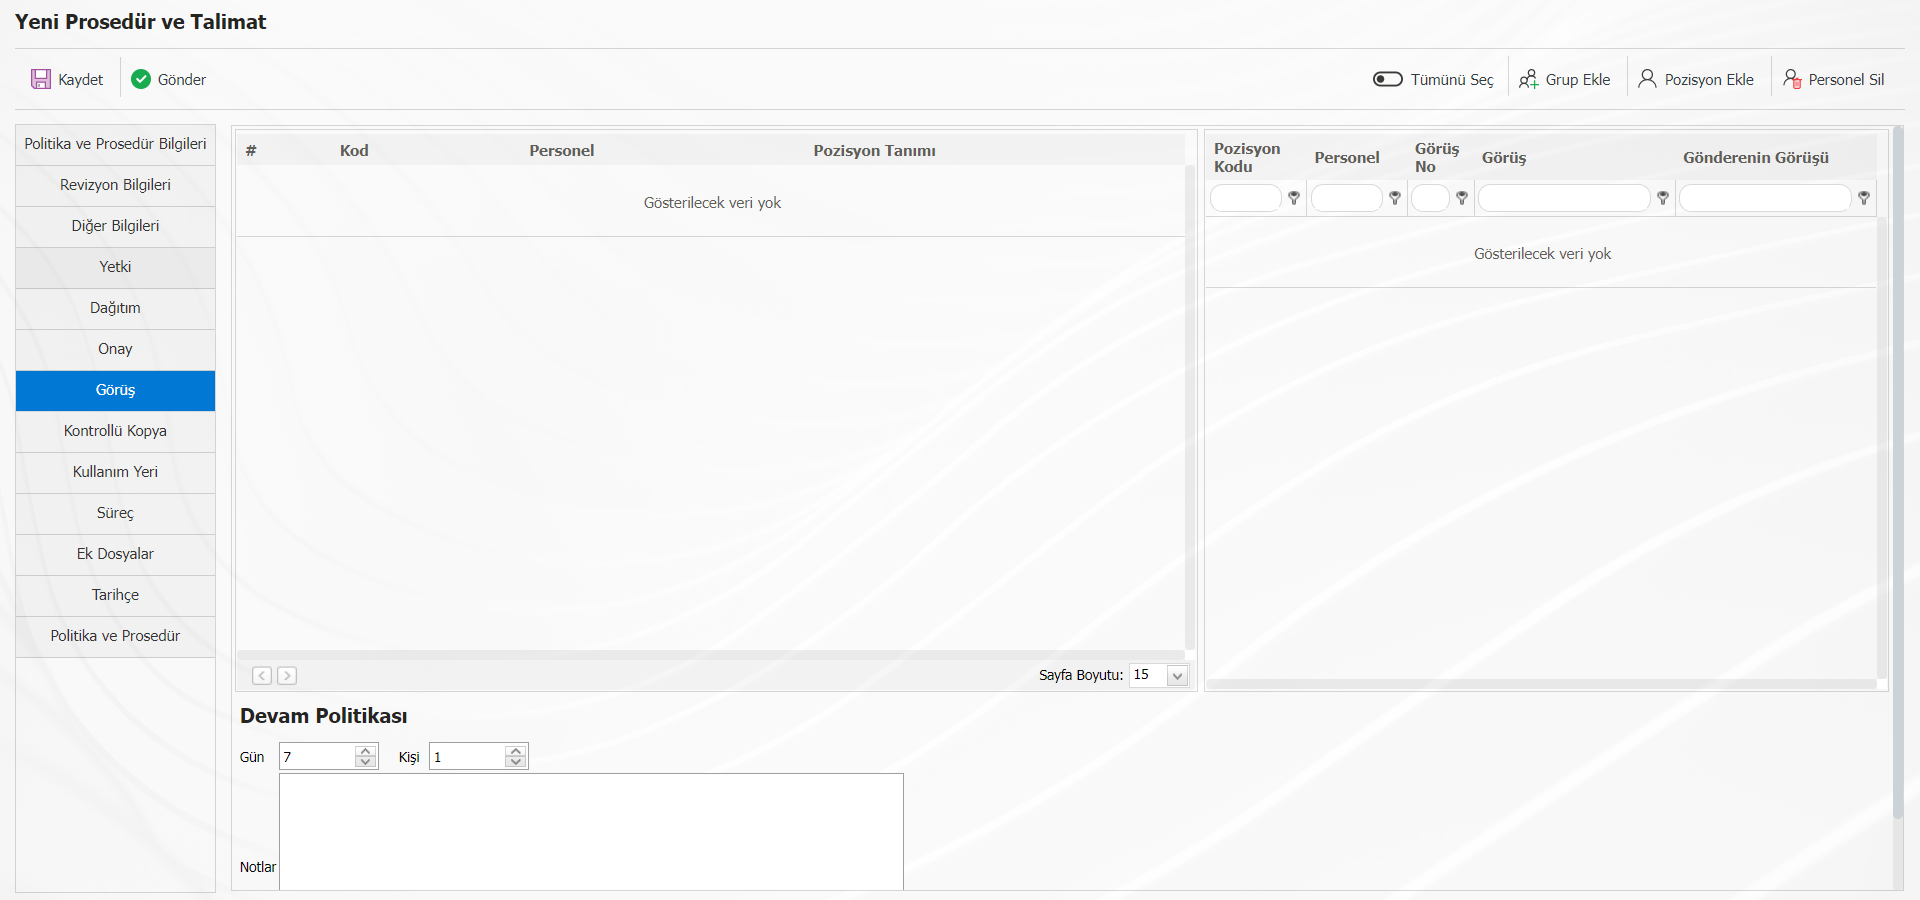This screenshot has width=1920, height=900.
Task: Click the Gün input field
Action: [x=317, y=757]
